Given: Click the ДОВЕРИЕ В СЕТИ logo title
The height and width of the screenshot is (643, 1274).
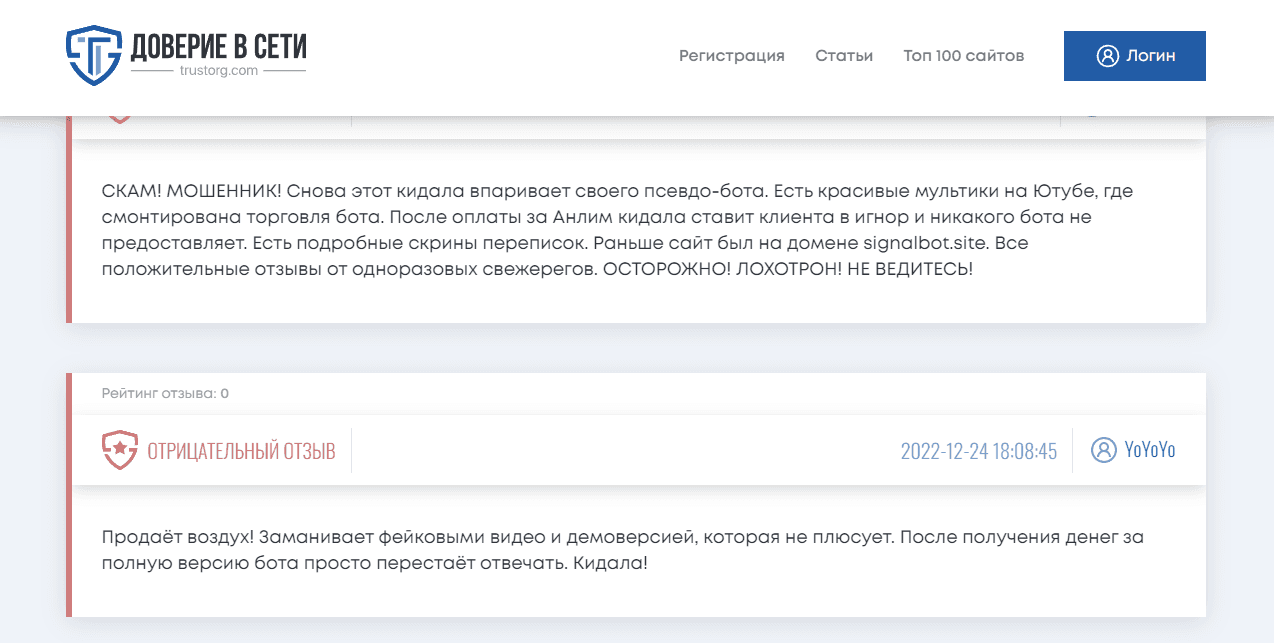Looking at the screenshot, I should pyautogui.click(x=218, y=45).
